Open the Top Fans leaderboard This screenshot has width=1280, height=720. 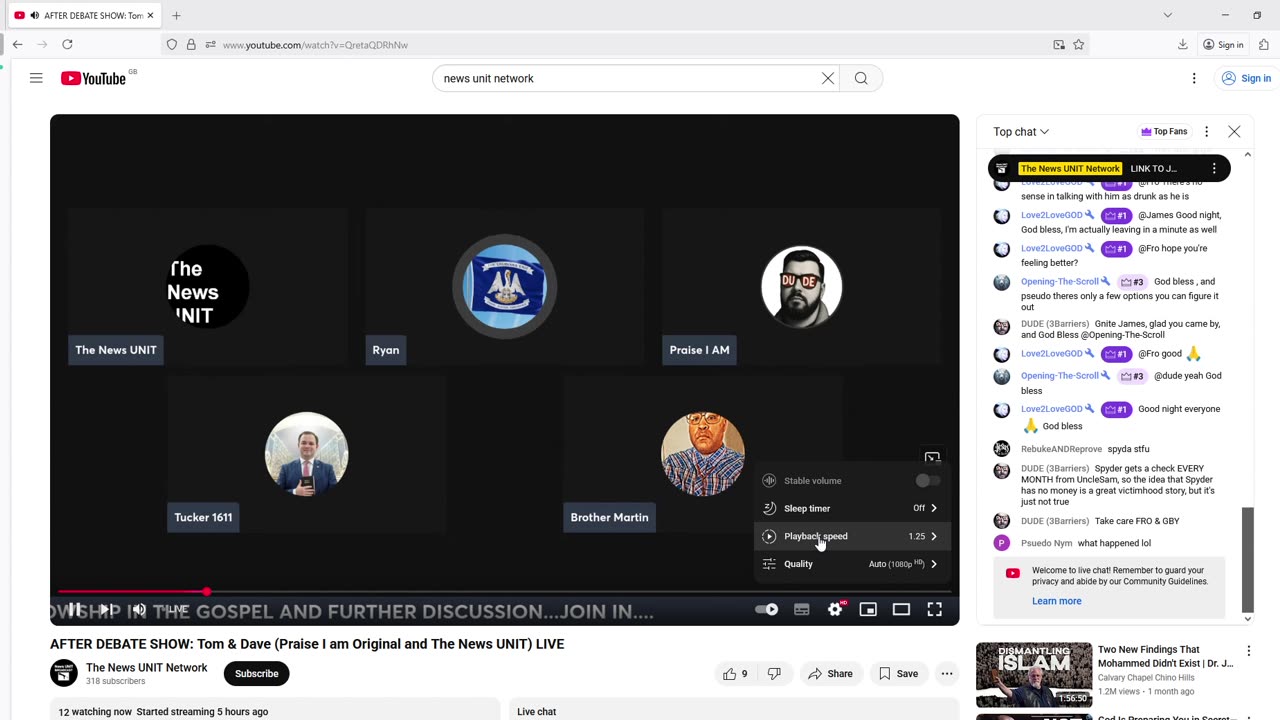[1165, 132]
